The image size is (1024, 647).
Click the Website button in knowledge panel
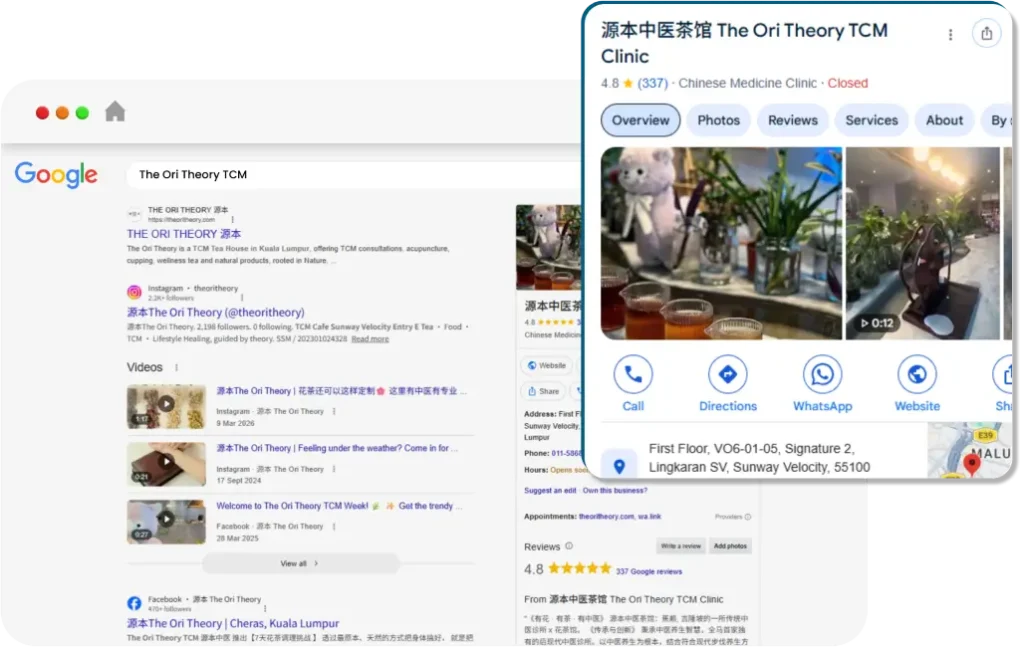pos(547,366)
